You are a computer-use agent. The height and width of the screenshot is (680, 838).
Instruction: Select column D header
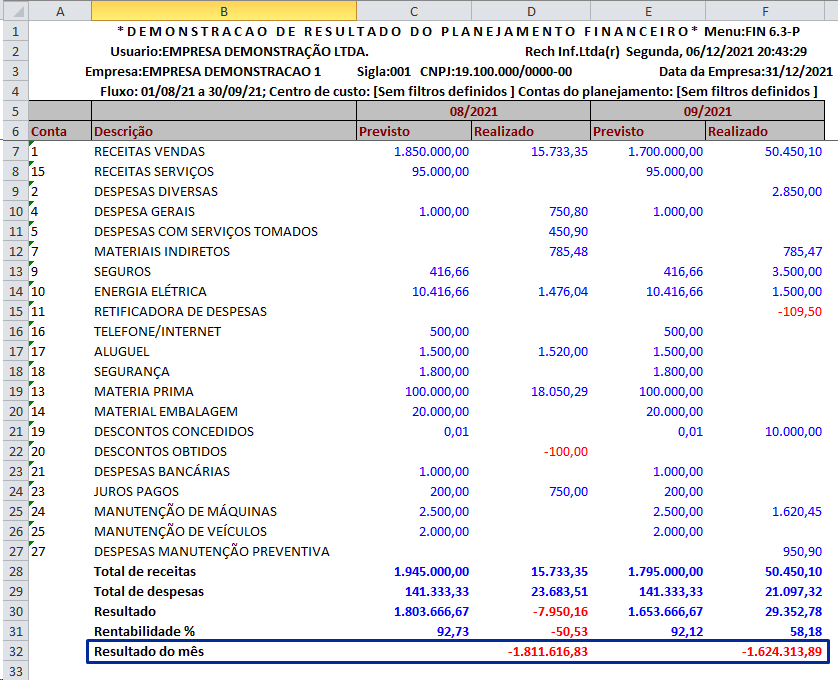[x=530, y=11]
